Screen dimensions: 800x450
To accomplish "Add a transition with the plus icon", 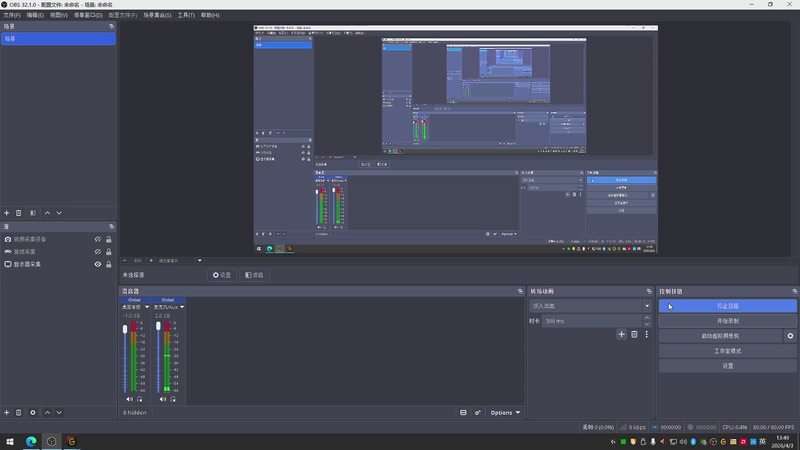I will click(x=621, y=334).
